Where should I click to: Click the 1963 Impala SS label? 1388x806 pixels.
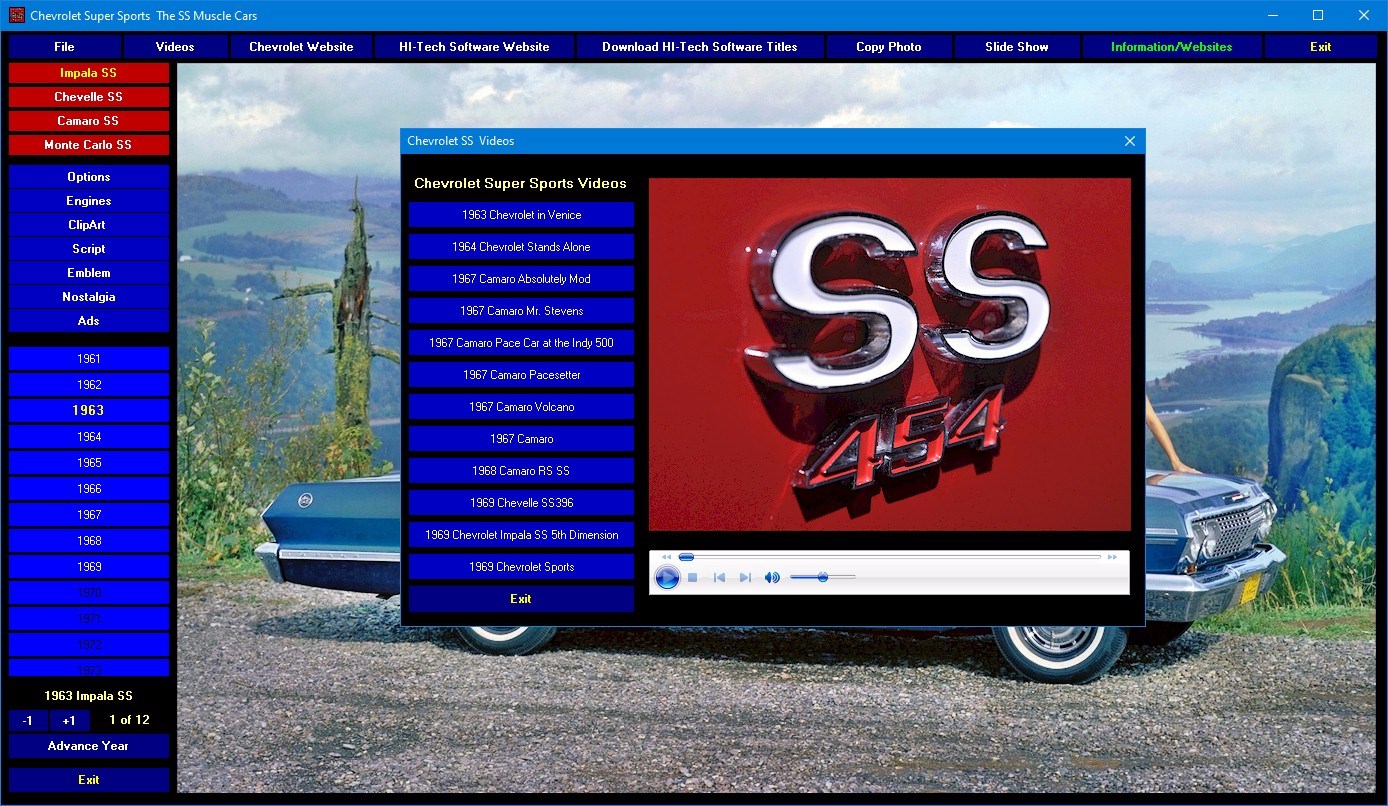click(88, 696)
